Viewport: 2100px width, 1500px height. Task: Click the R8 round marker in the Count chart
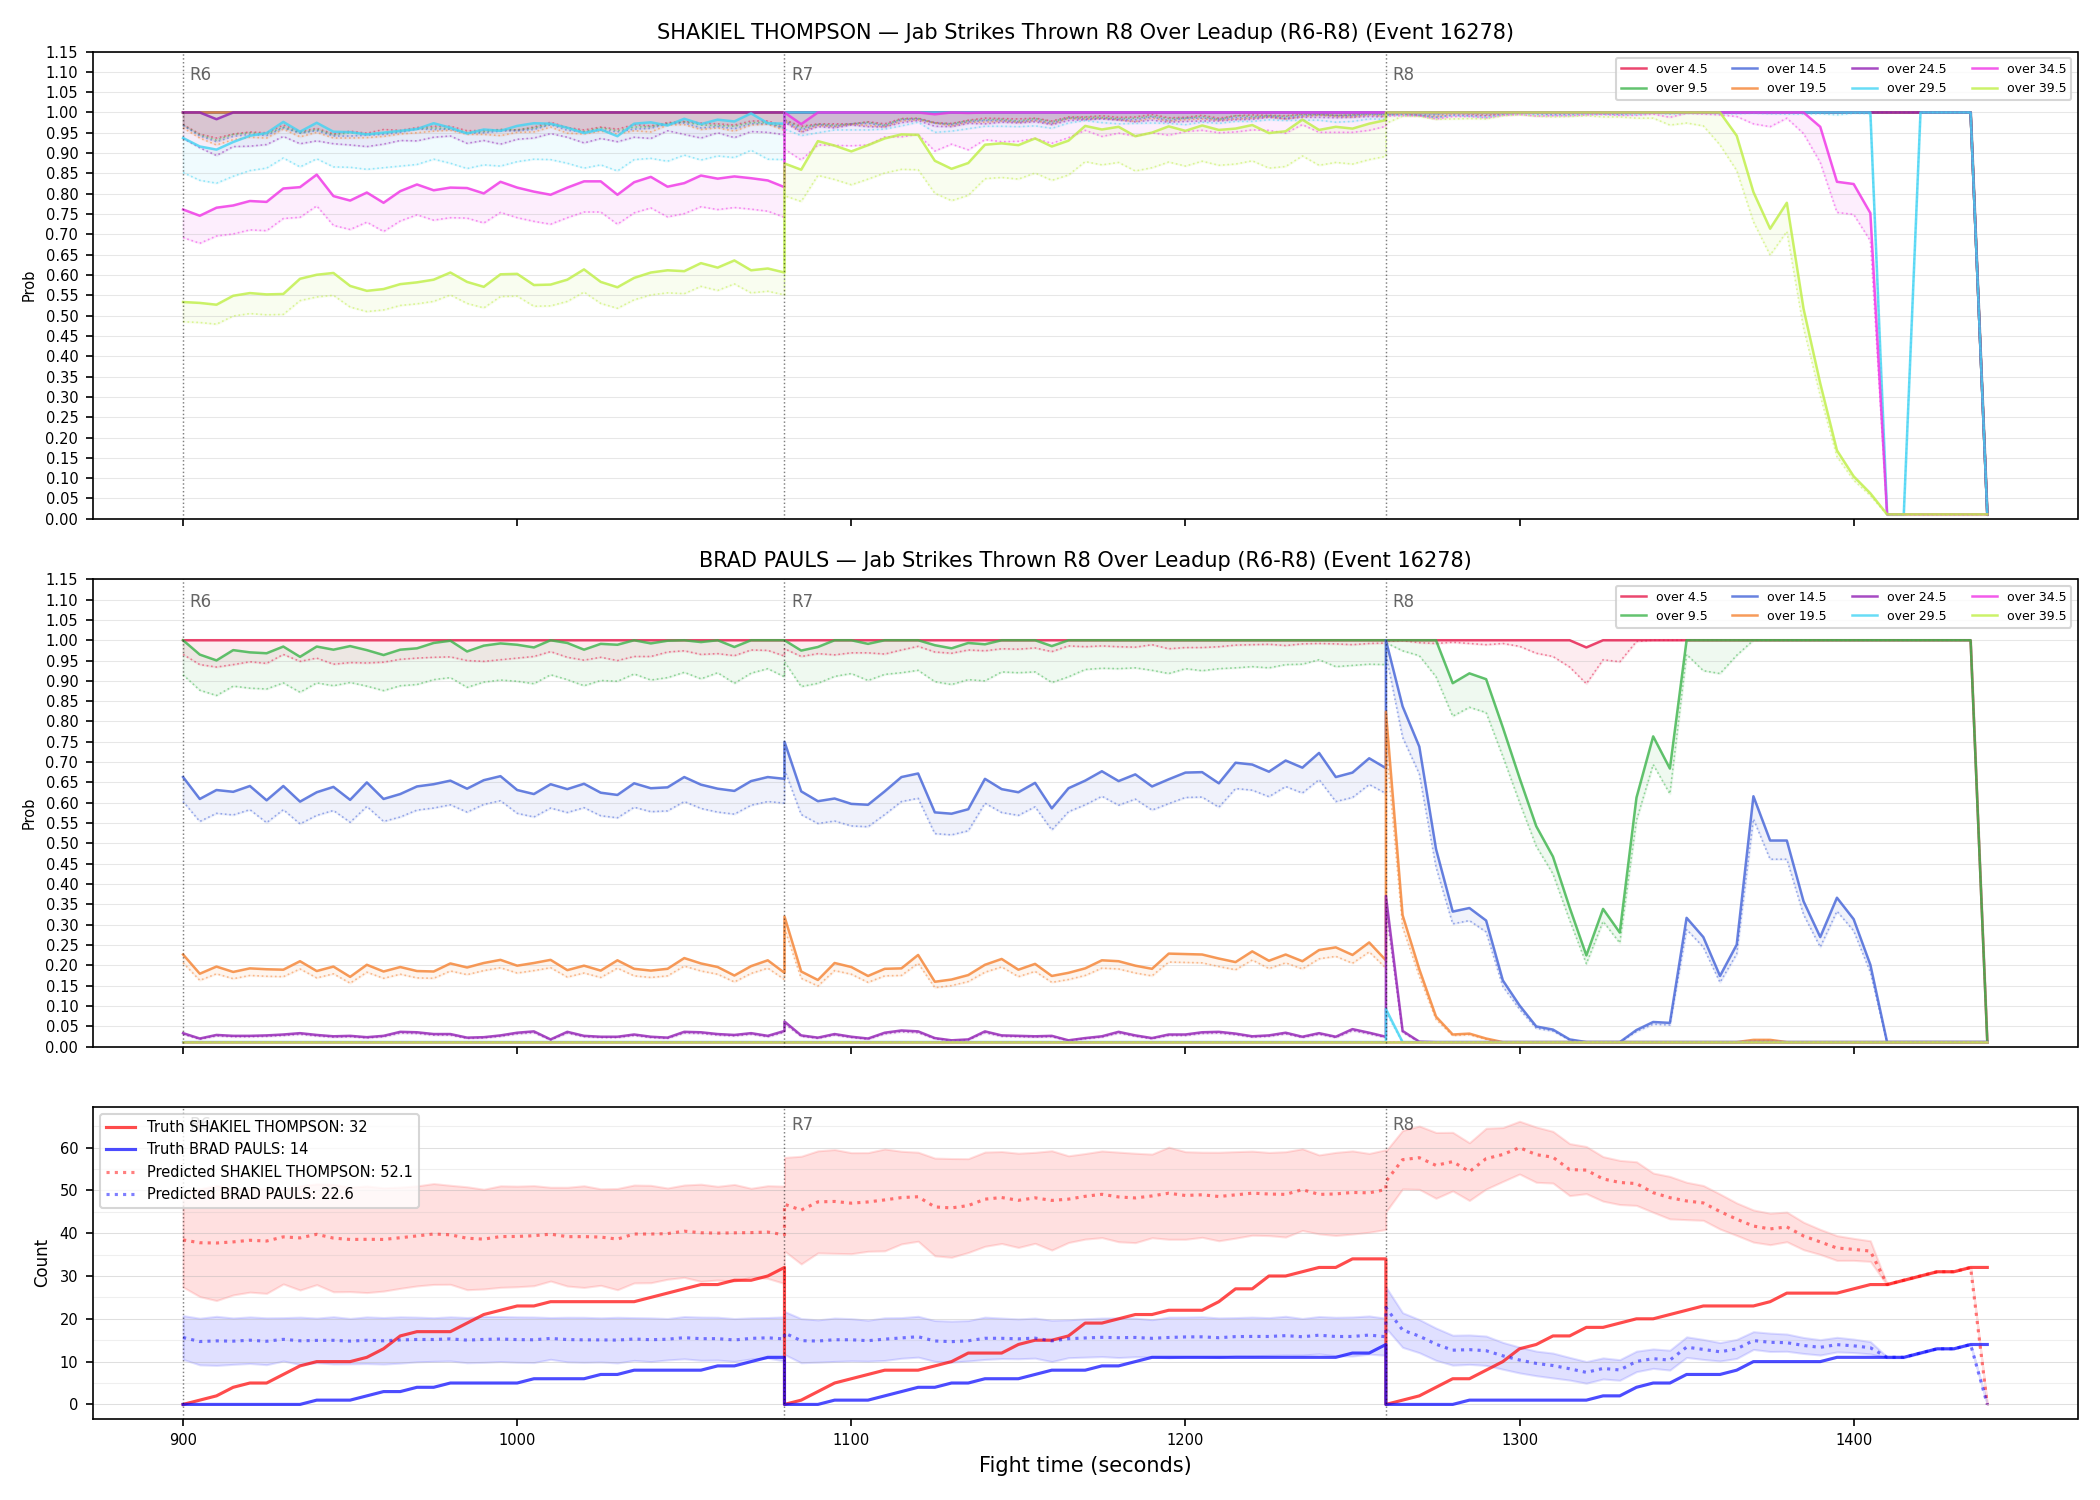pos(1403,1124)
